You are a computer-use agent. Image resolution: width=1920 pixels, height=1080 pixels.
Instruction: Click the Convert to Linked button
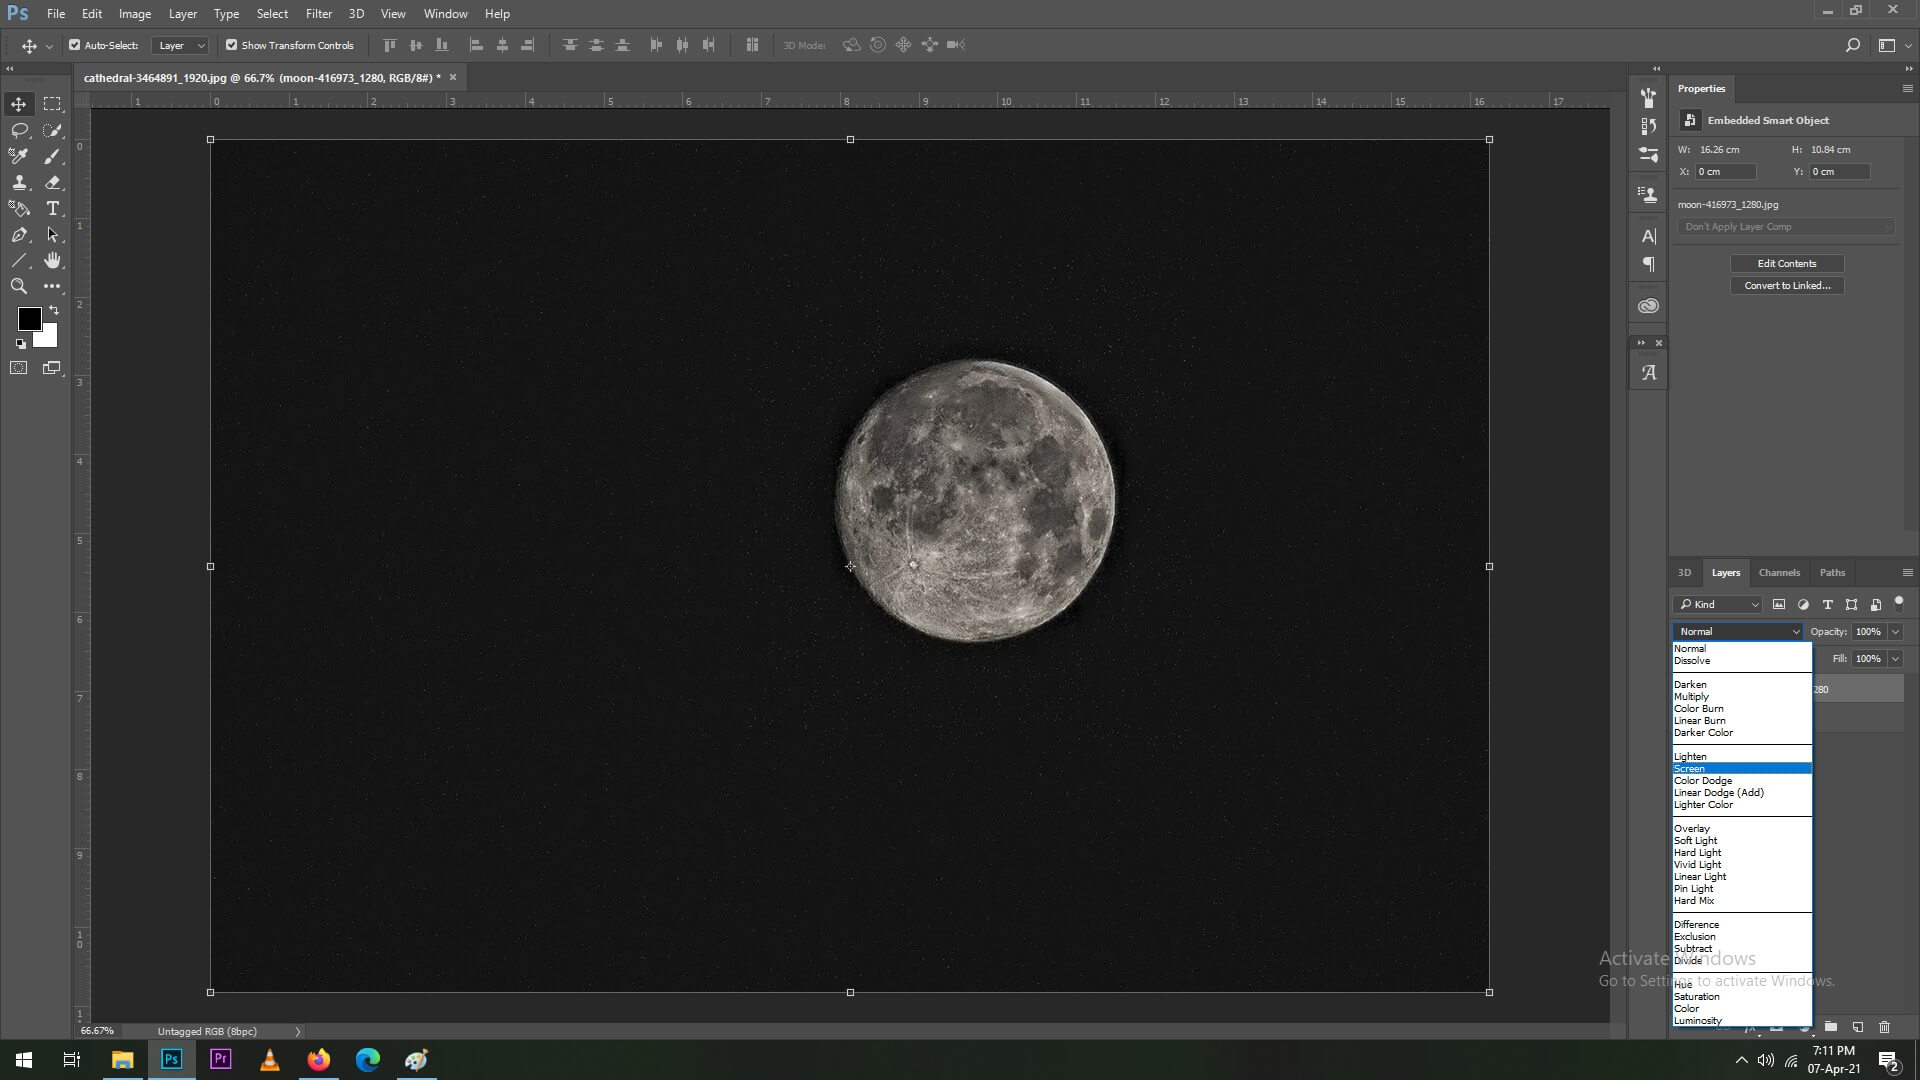coord(1787,286)
